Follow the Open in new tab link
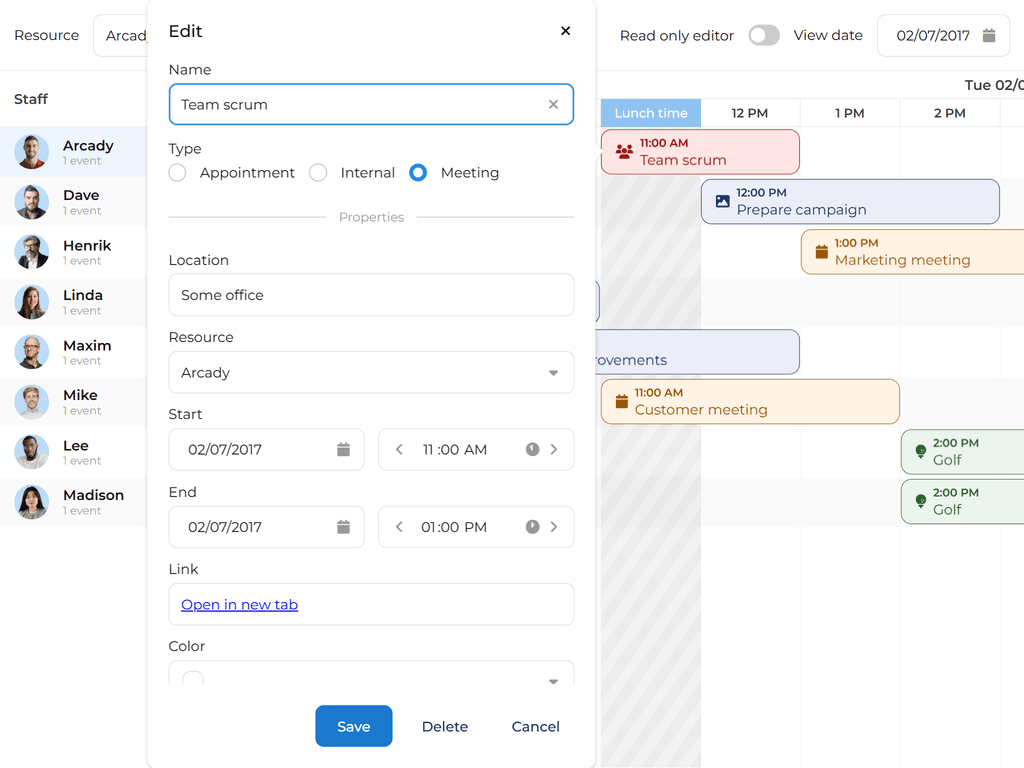 click(239, 604)
